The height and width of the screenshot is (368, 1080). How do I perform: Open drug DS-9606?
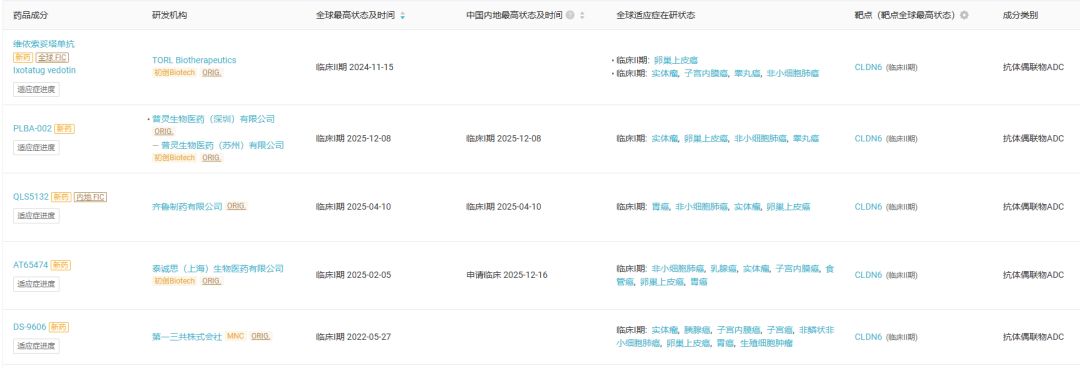point(30,327)
